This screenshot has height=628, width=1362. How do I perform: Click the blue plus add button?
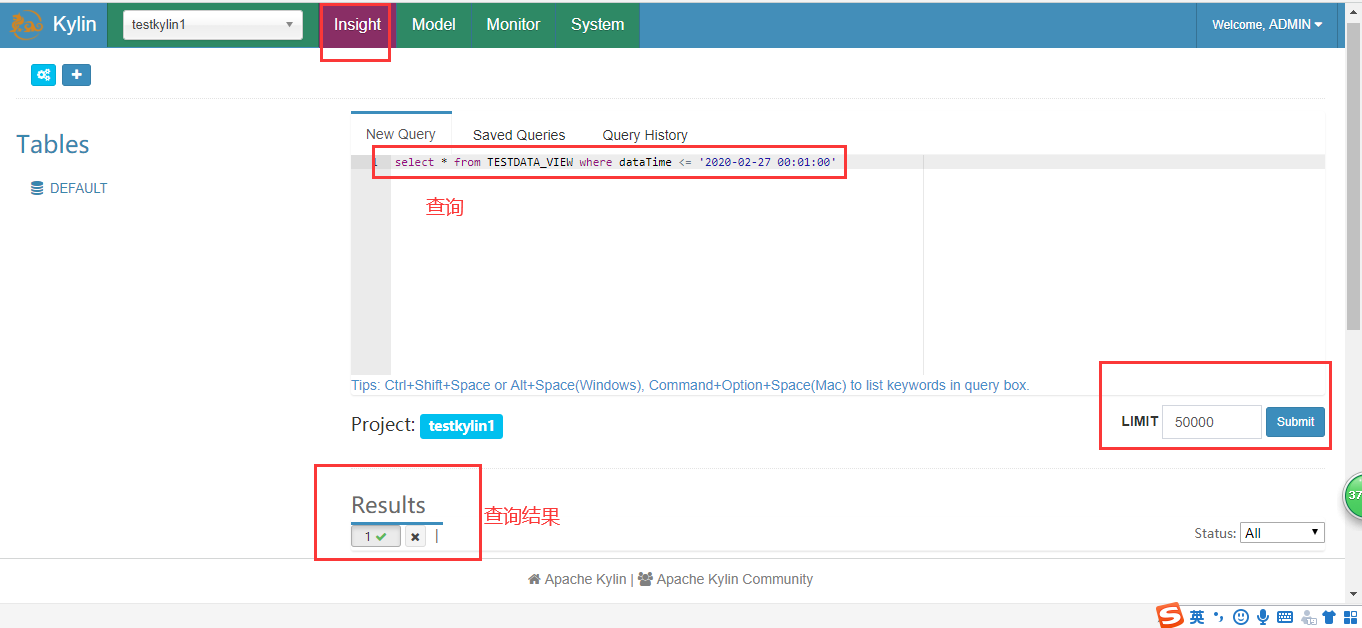point(76,75)
